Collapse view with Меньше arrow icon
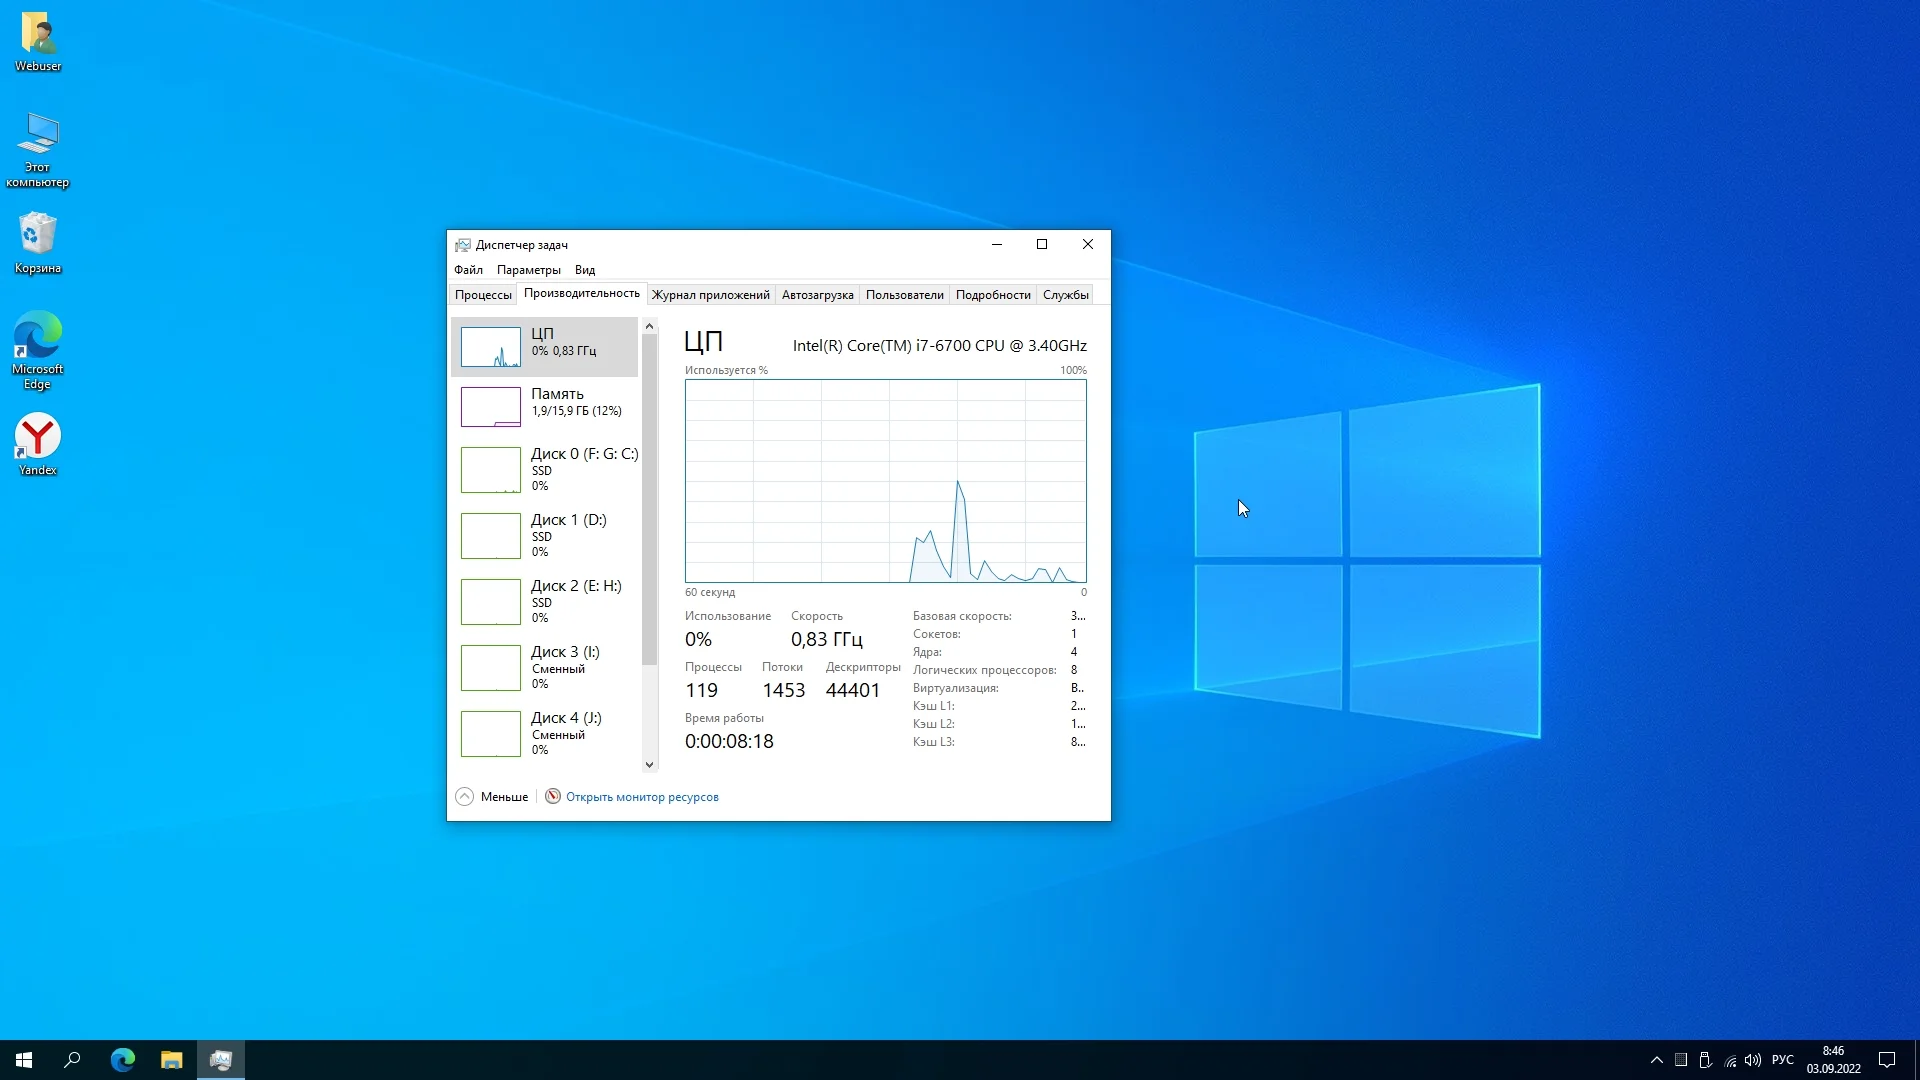The image size is (1920, 1080). (464, 797)
